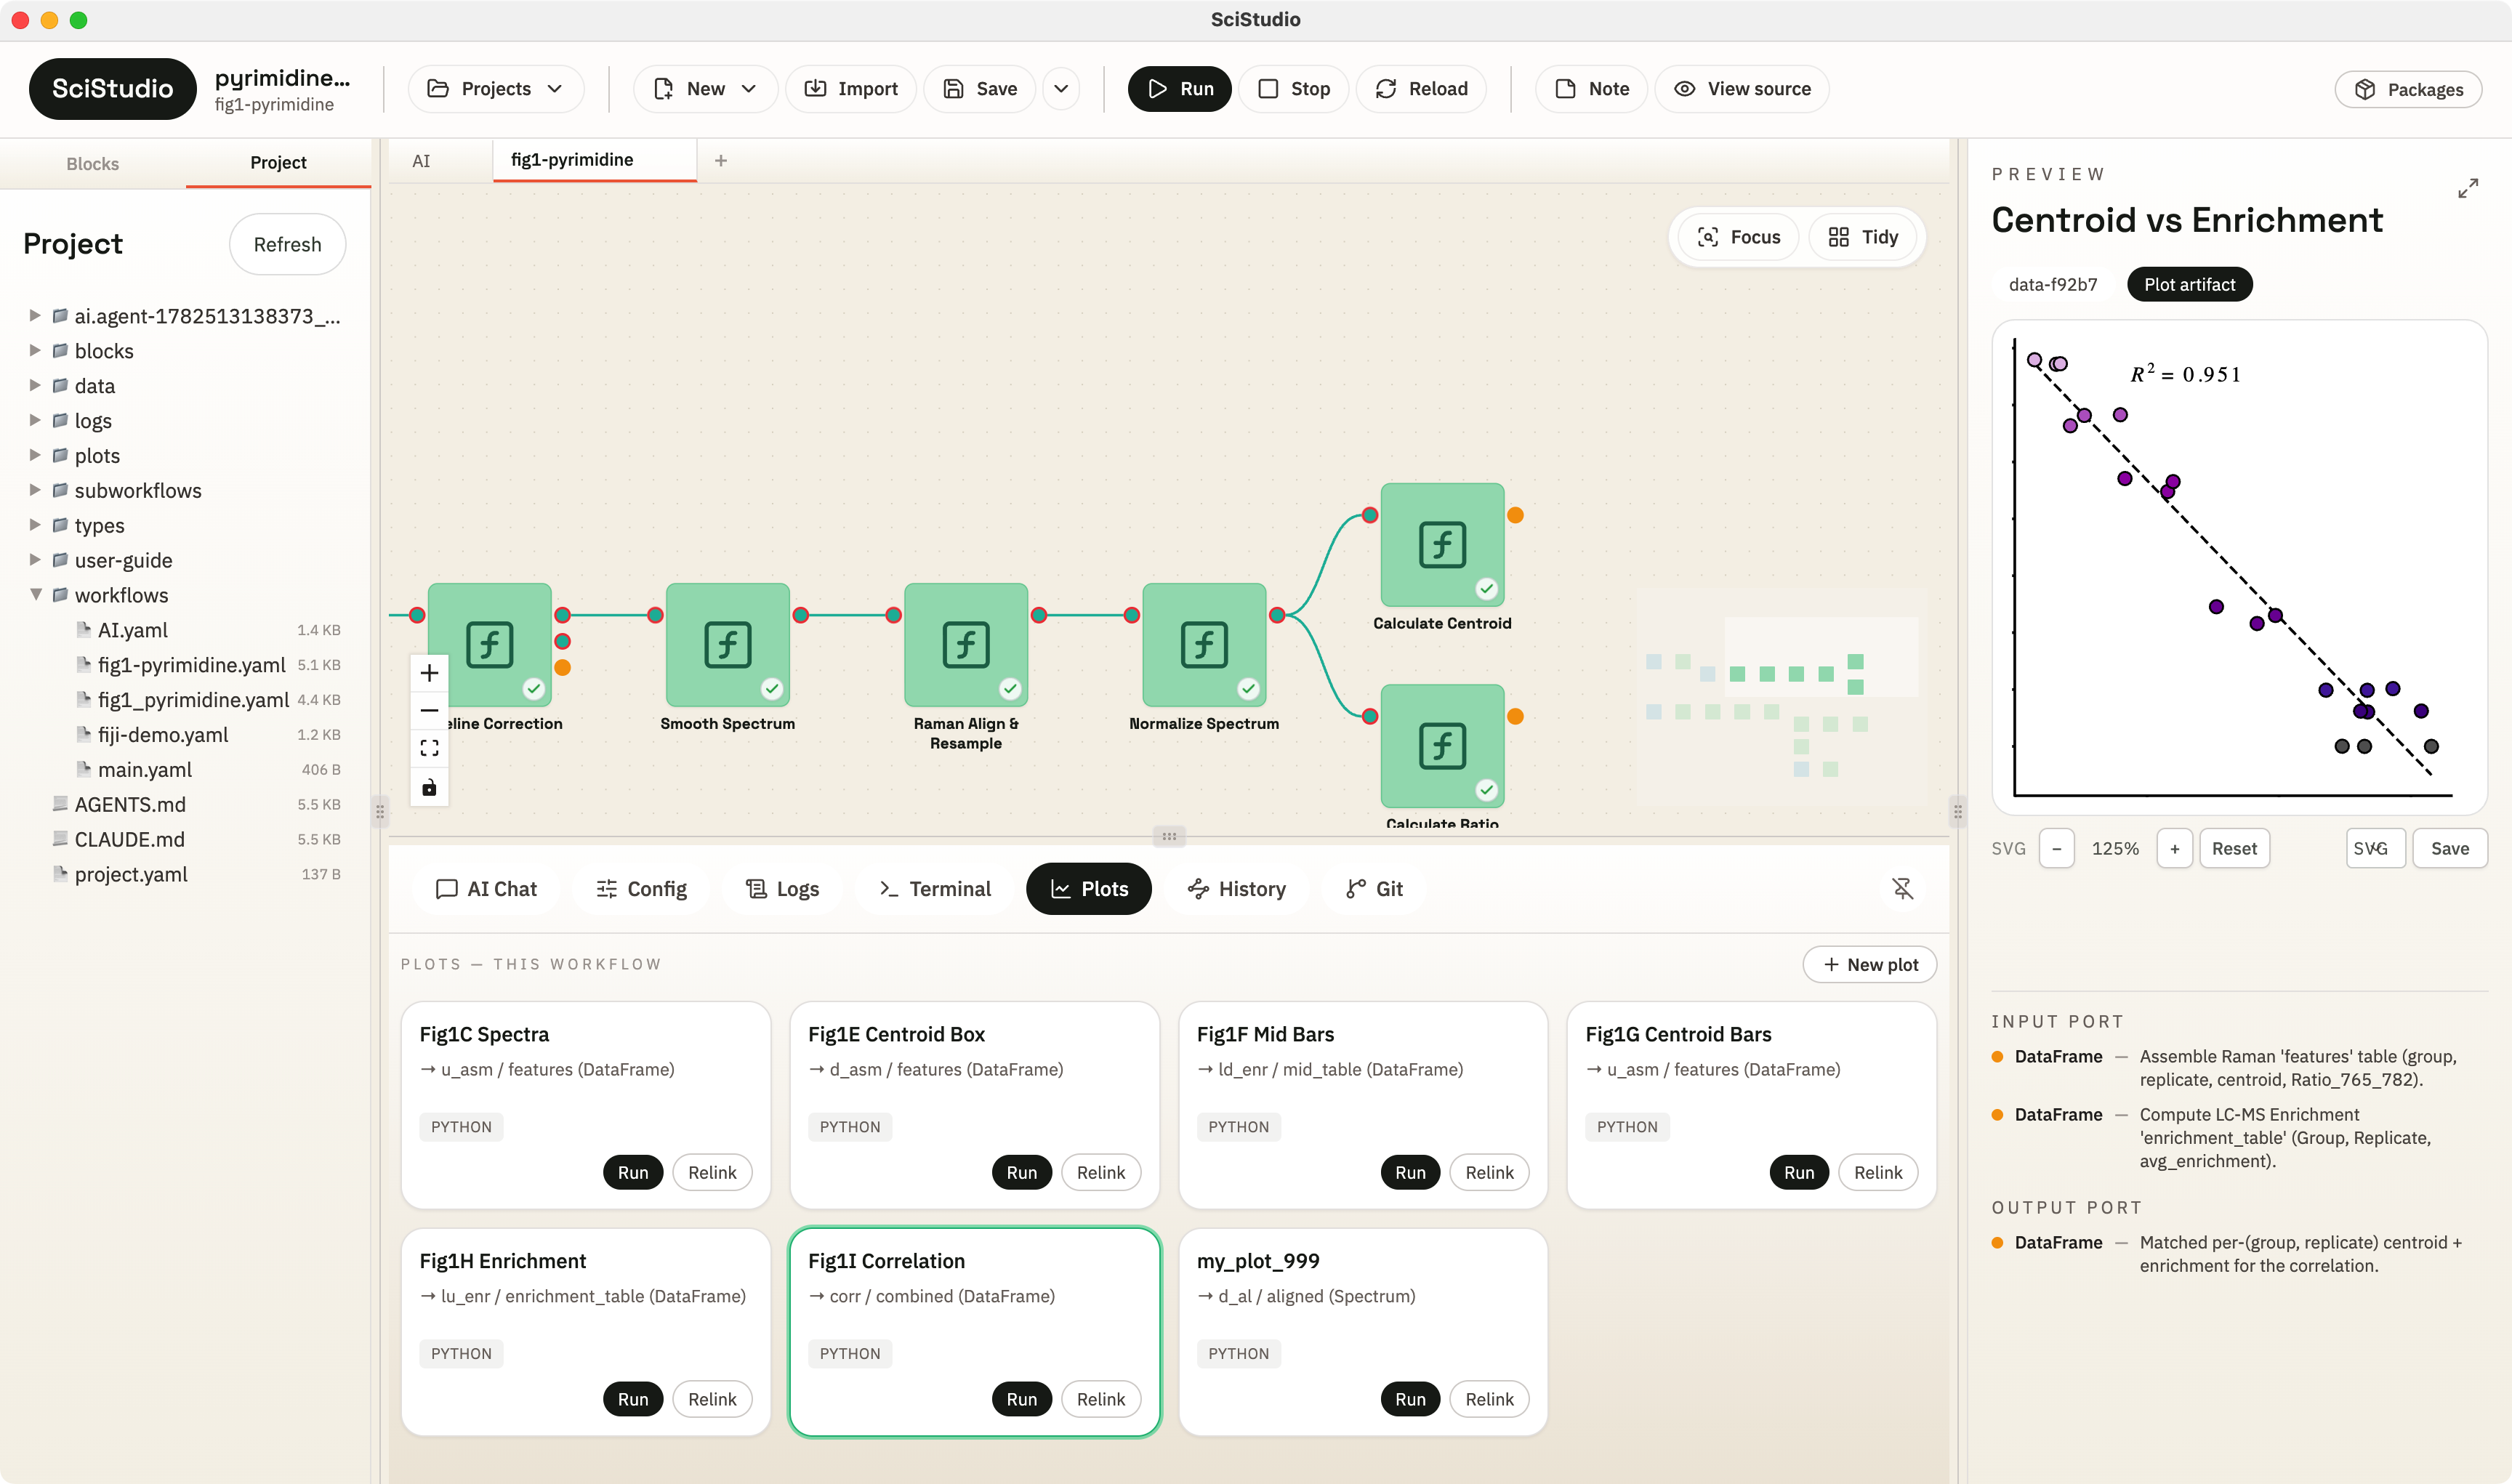Expand the plots folder
The height and width of the screenshot is (1484, 2512).
tap(35, 455)
